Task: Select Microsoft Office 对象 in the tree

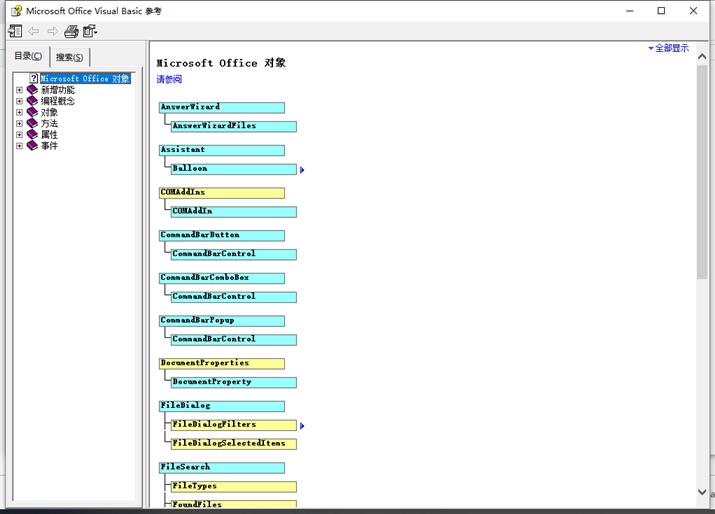Action: 85,78
